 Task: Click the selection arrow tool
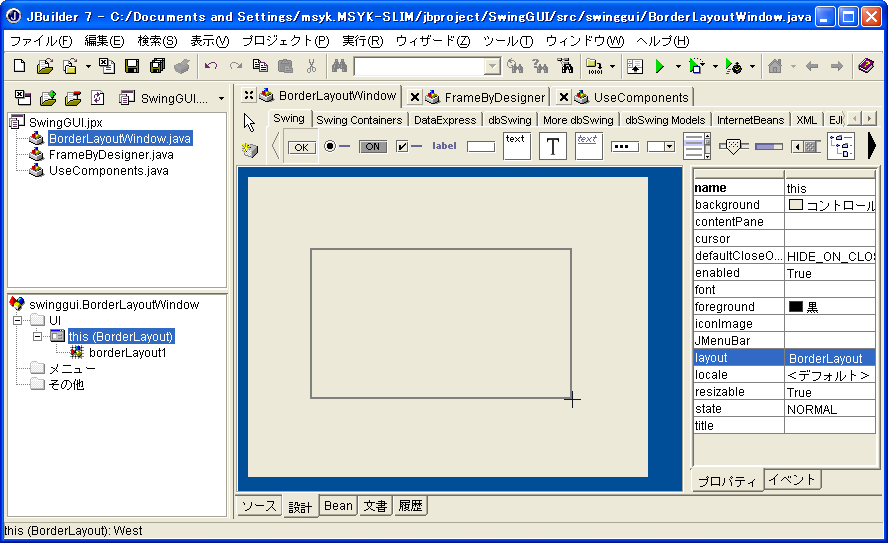pos(250,123)
